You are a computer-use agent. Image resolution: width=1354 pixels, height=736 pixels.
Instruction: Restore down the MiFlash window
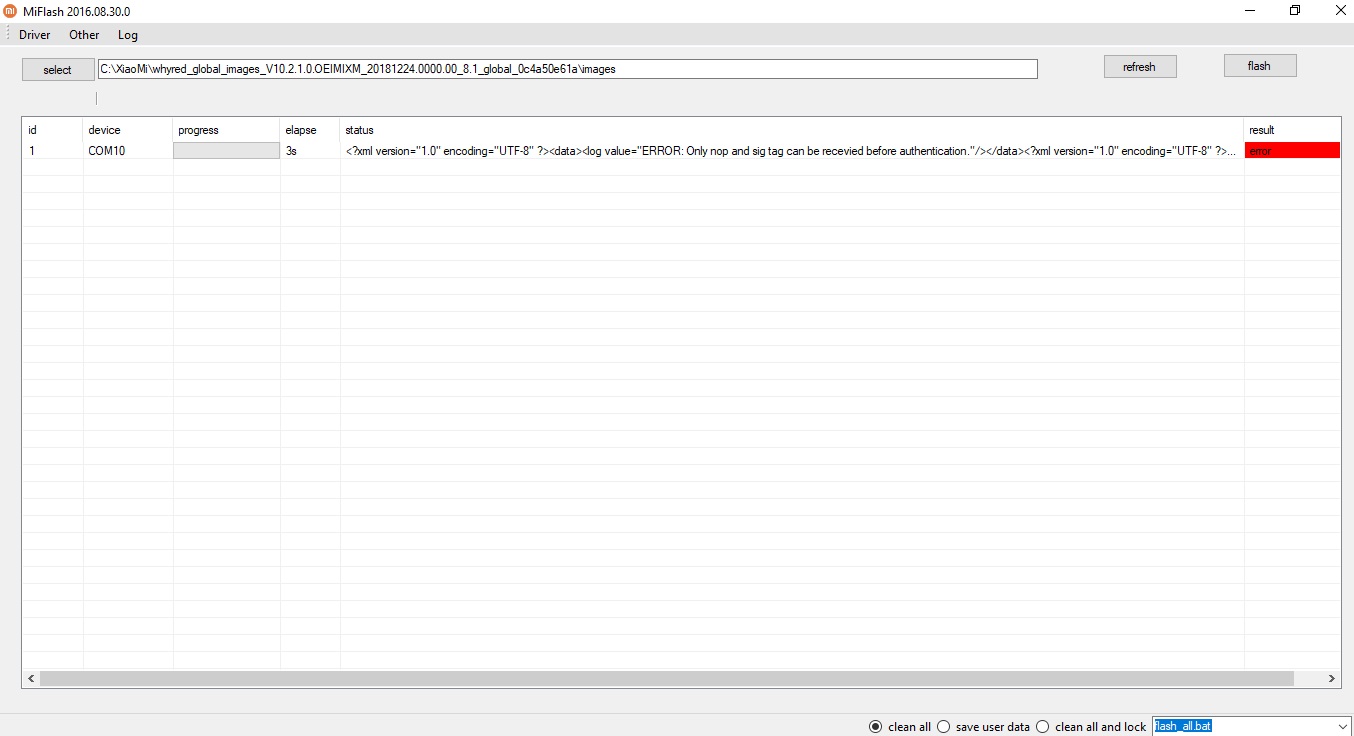pos(1295,10)
